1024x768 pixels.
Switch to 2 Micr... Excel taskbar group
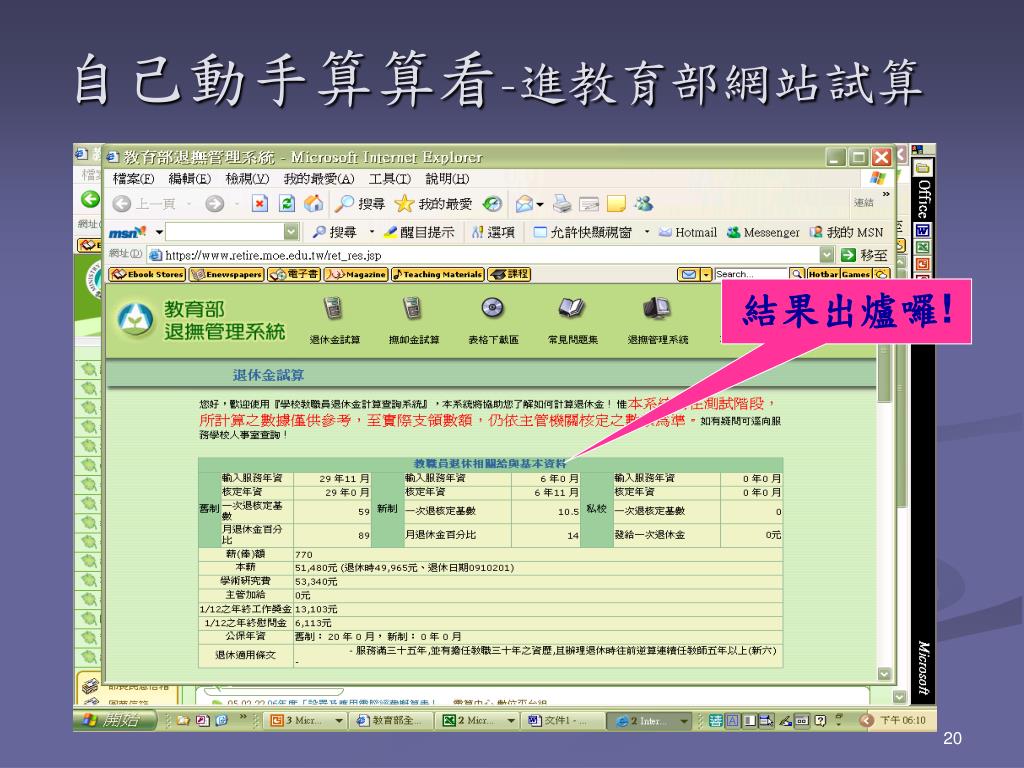tap(478, 720)
